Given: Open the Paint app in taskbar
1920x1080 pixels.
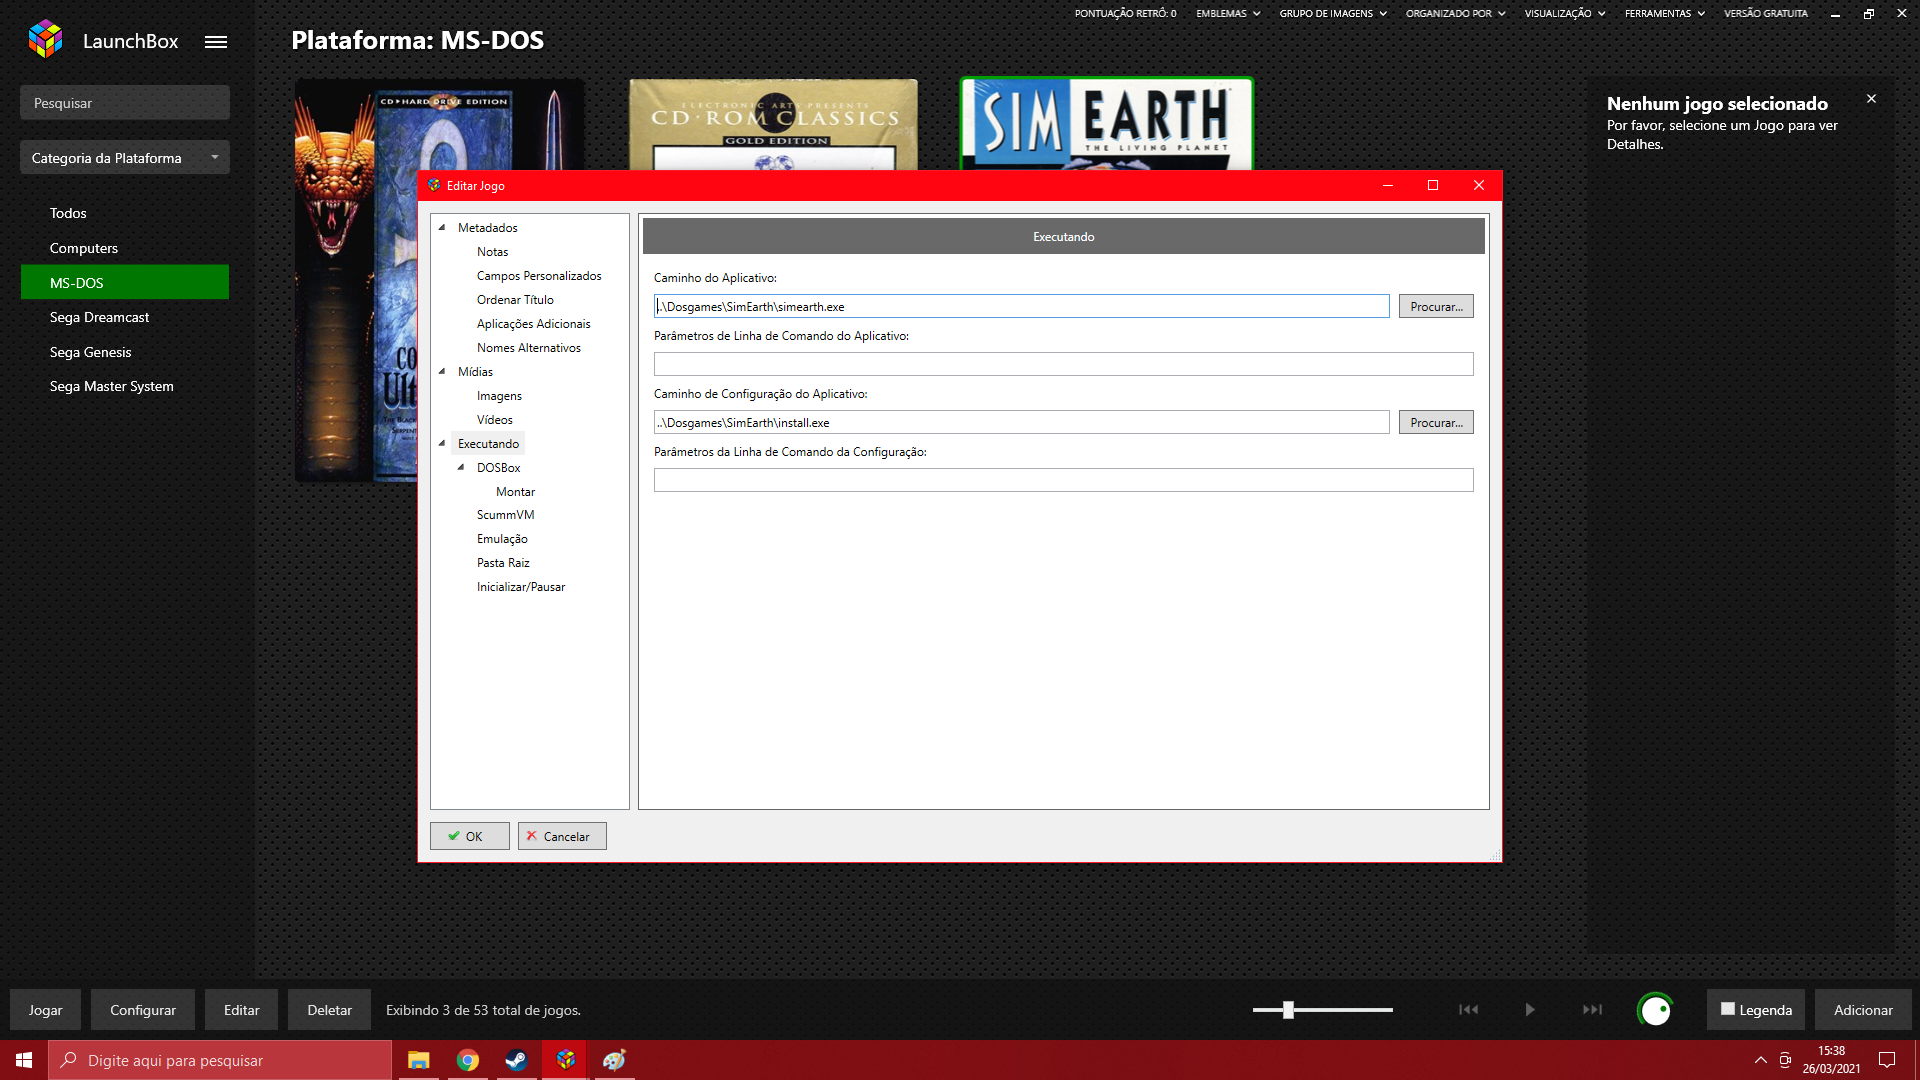Looking at the screenshot, I should 614,1060.
